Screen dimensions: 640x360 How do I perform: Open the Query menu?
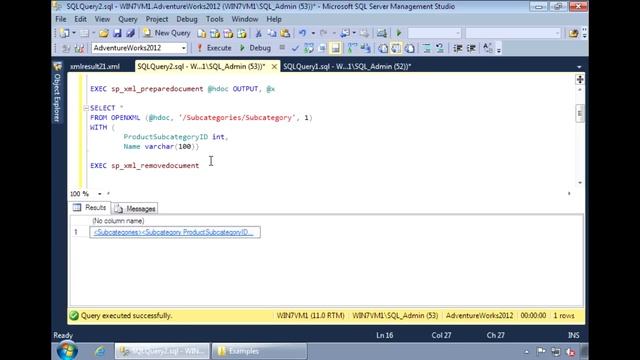pos(128,19)
